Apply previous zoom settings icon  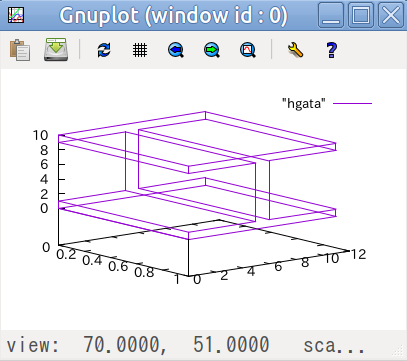tap(176, 50)
